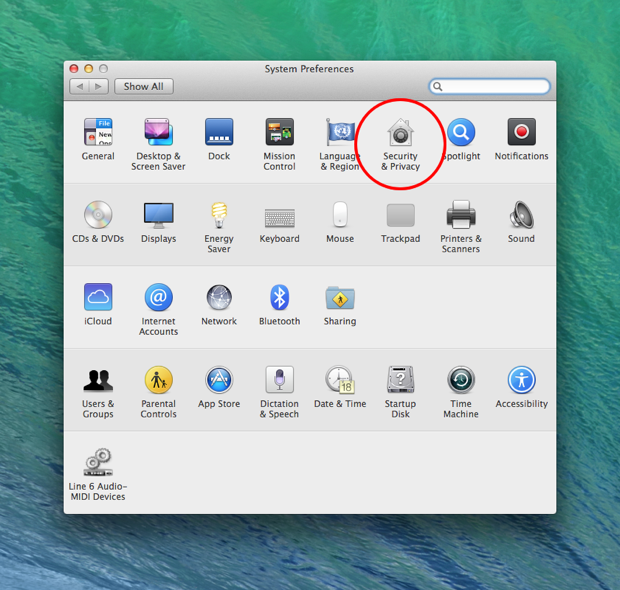Close the System Preferences window
620x590 pixels.
[74, 68]
